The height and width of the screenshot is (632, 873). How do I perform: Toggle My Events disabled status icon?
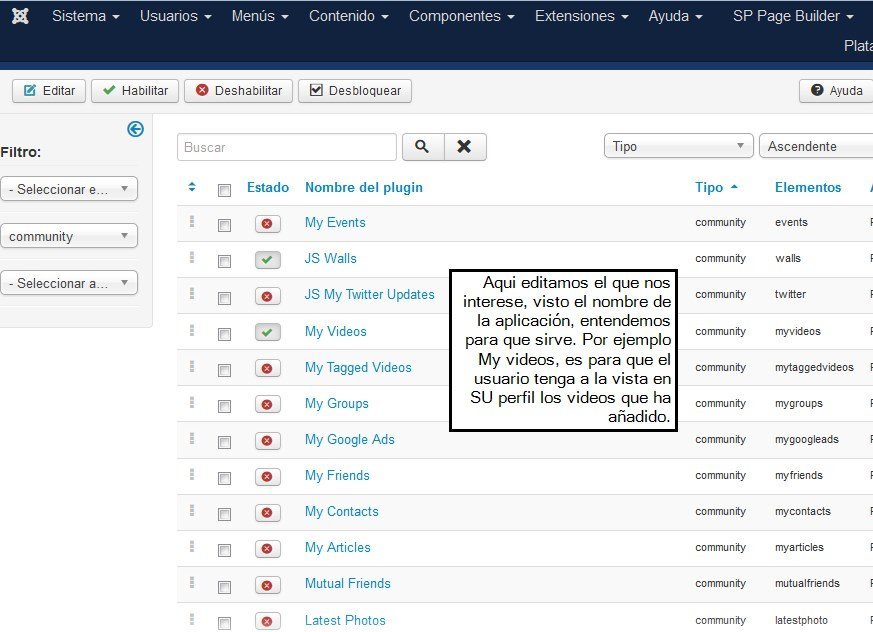[267, 224]
